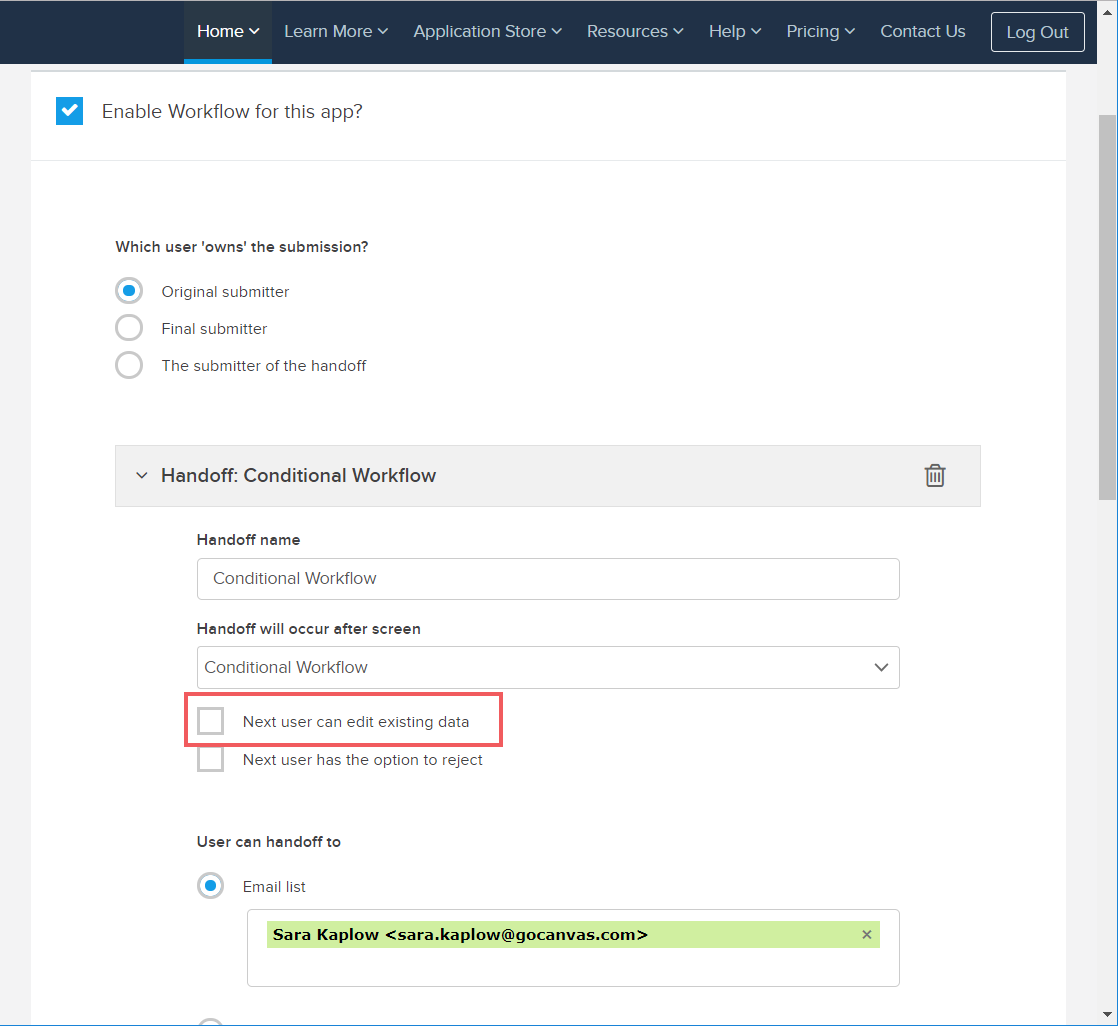Open the Help menu

coord(735,32)
